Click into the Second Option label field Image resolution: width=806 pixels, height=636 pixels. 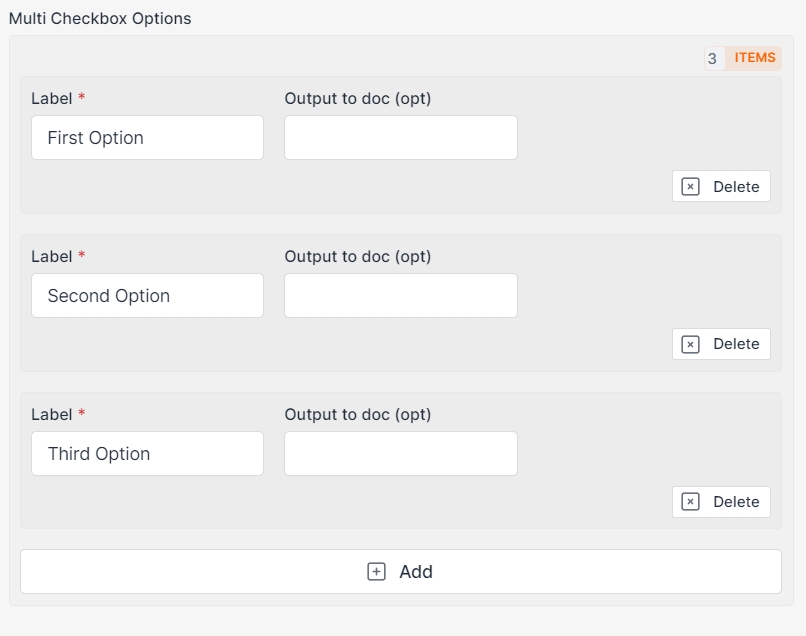(x=147, y=296)
